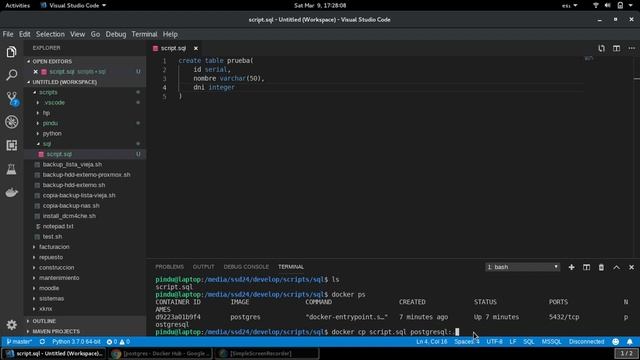Kill the terminal with trash icon
This screenshot has height=360, width=640.
(601, 267)
